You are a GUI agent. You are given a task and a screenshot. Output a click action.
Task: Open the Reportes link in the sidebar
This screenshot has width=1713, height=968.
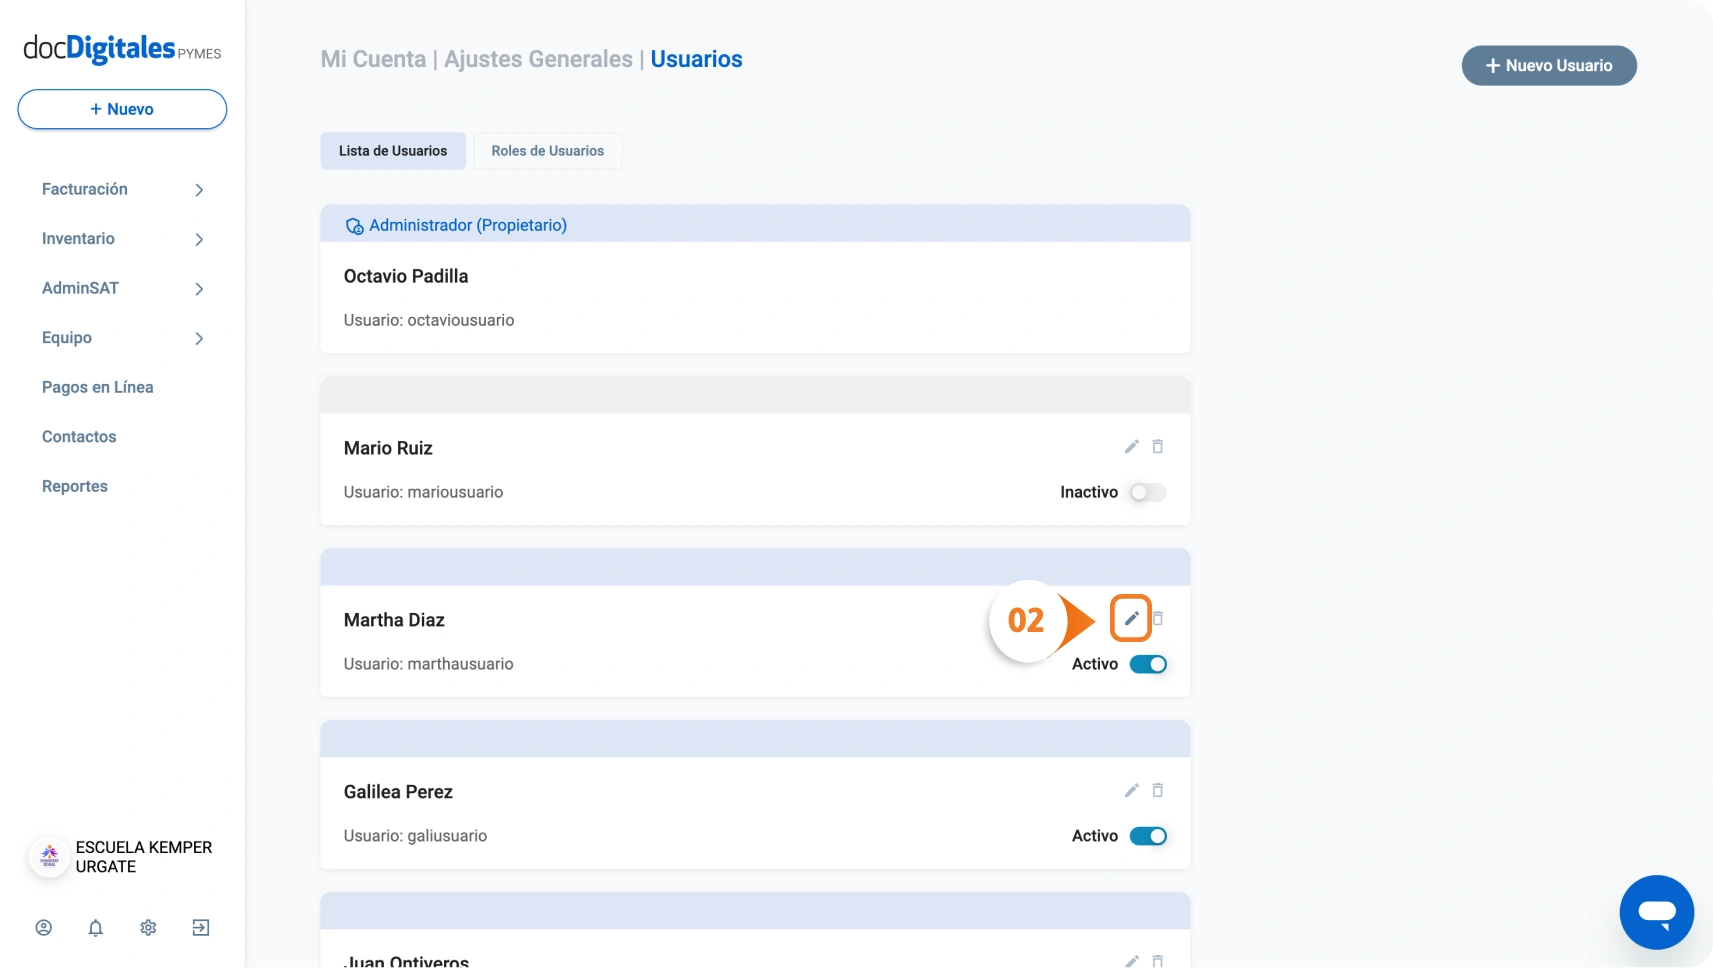(x=75, y=486)
